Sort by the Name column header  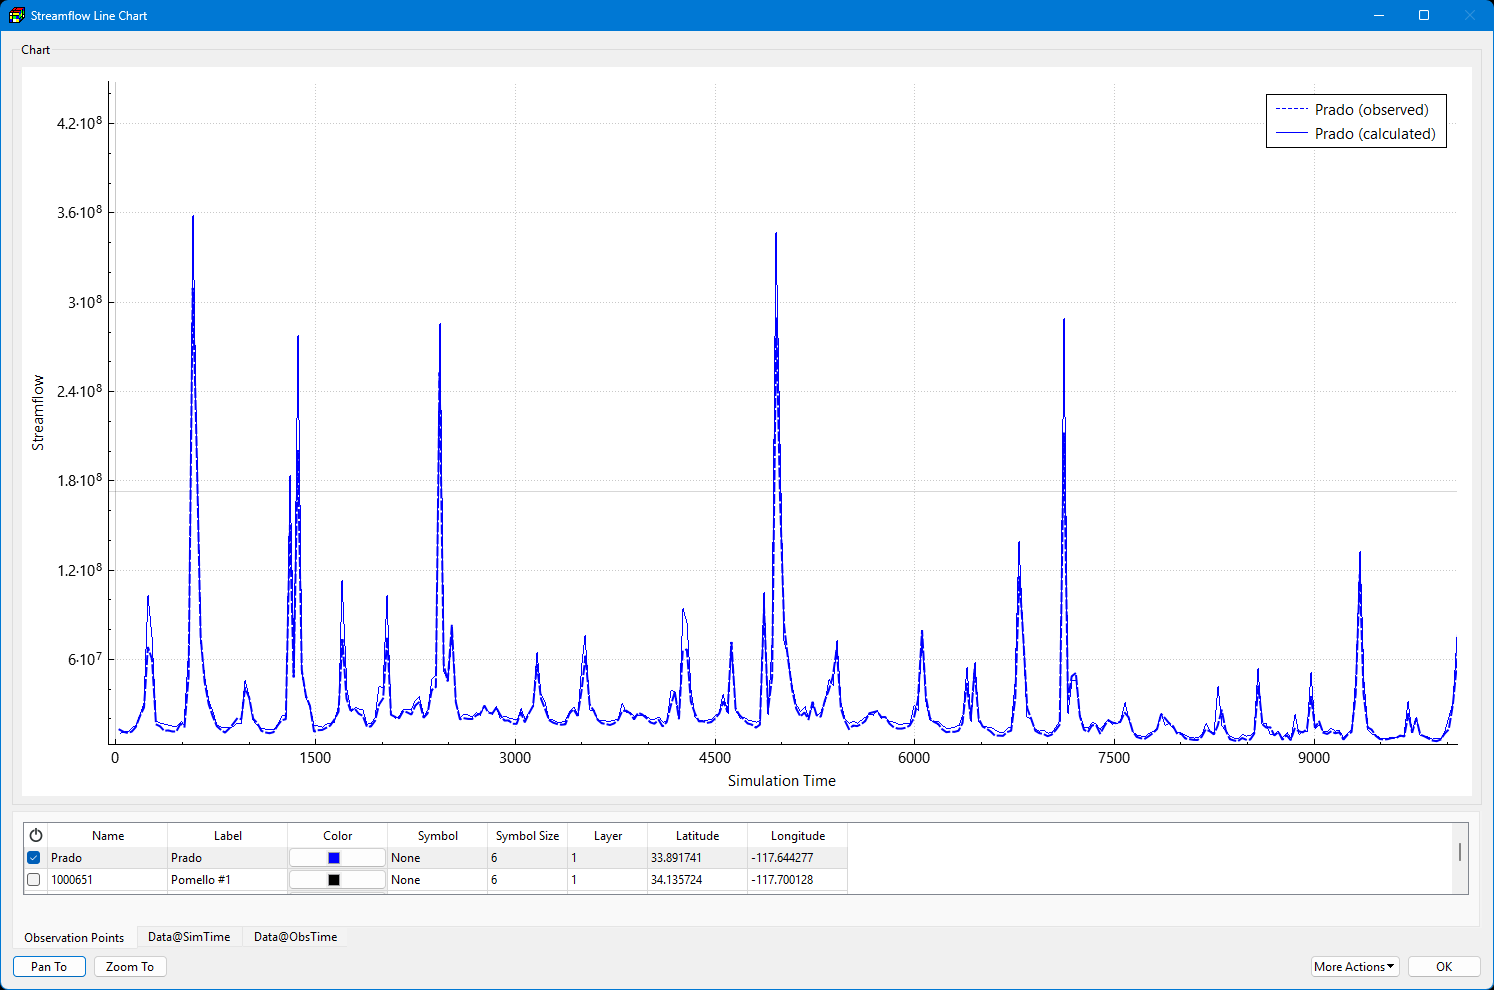pyautogui.click(x=108, y=836)
